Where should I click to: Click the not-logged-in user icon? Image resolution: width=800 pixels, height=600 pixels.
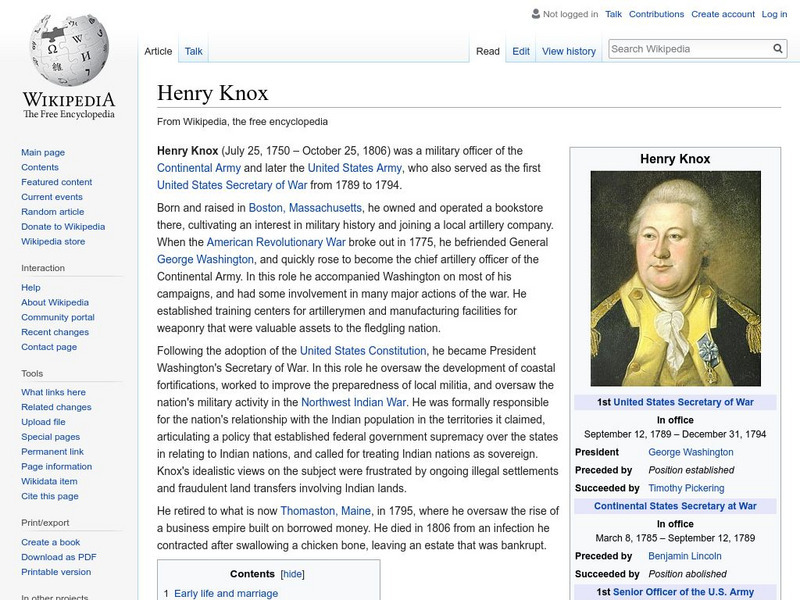click(x=535, y=14)
